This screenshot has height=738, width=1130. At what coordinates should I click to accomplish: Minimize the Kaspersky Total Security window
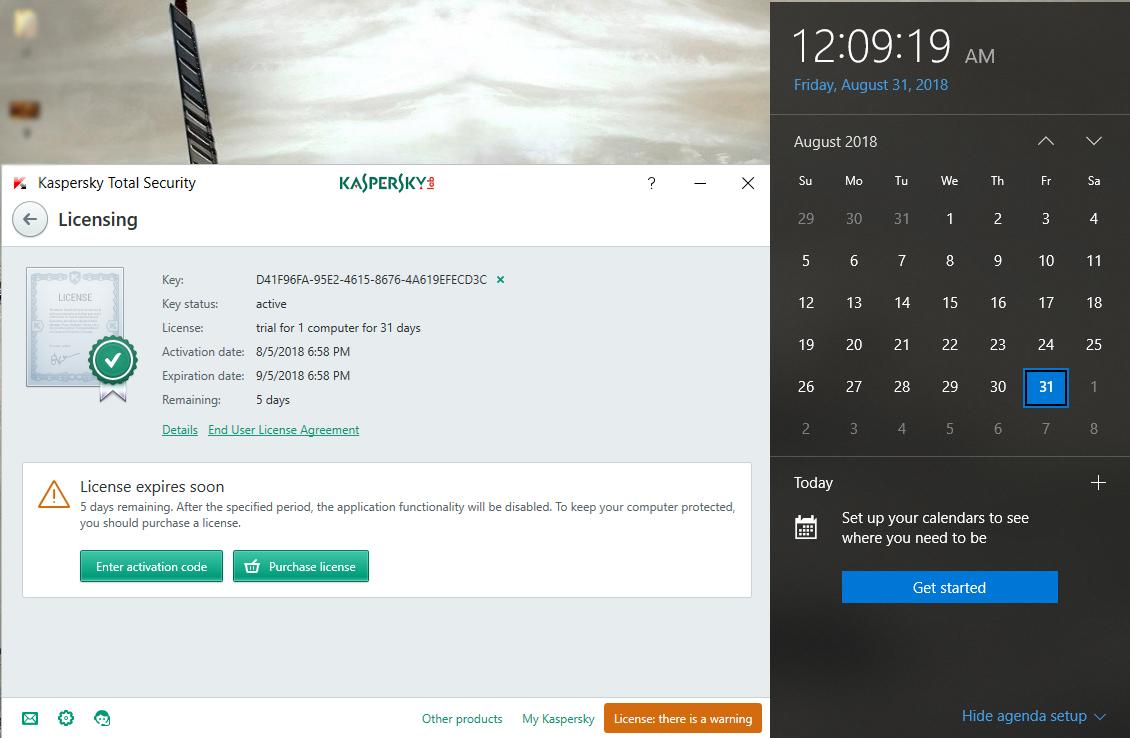pyautogui.click(x=700, y=183)
